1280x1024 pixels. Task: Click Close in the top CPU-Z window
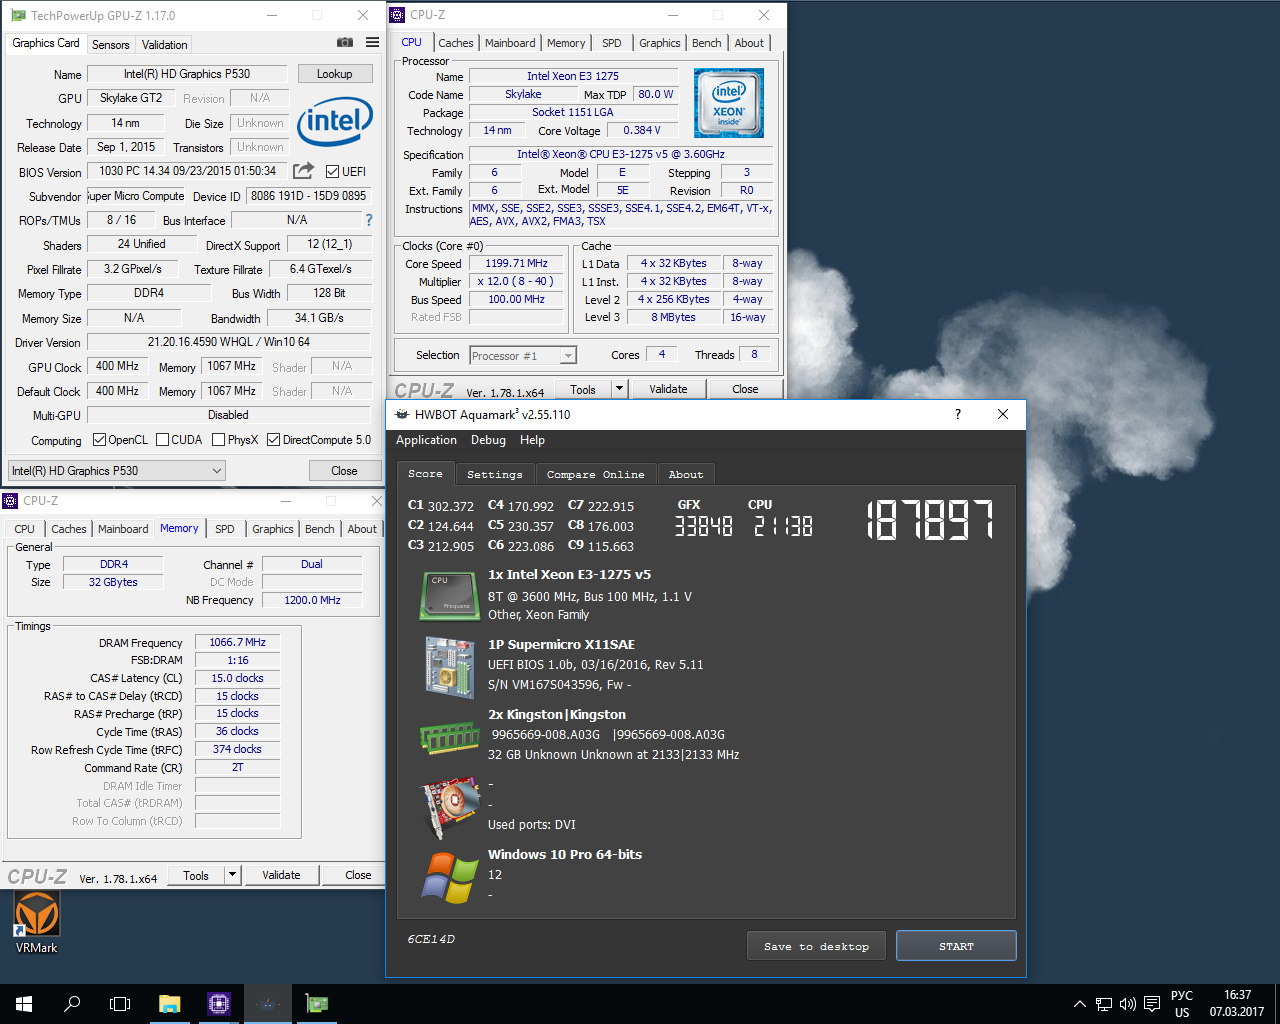coord(745,389)
